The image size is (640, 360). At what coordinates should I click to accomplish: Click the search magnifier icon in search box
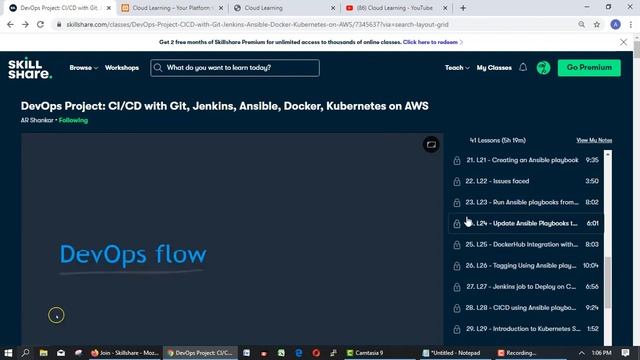158,68
